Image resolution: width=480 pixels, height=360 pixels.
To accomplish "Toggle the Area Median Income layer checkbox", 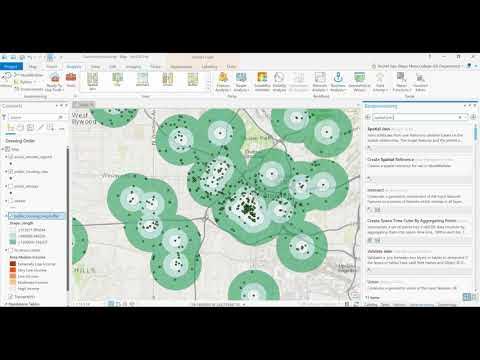I will [11, 250].
